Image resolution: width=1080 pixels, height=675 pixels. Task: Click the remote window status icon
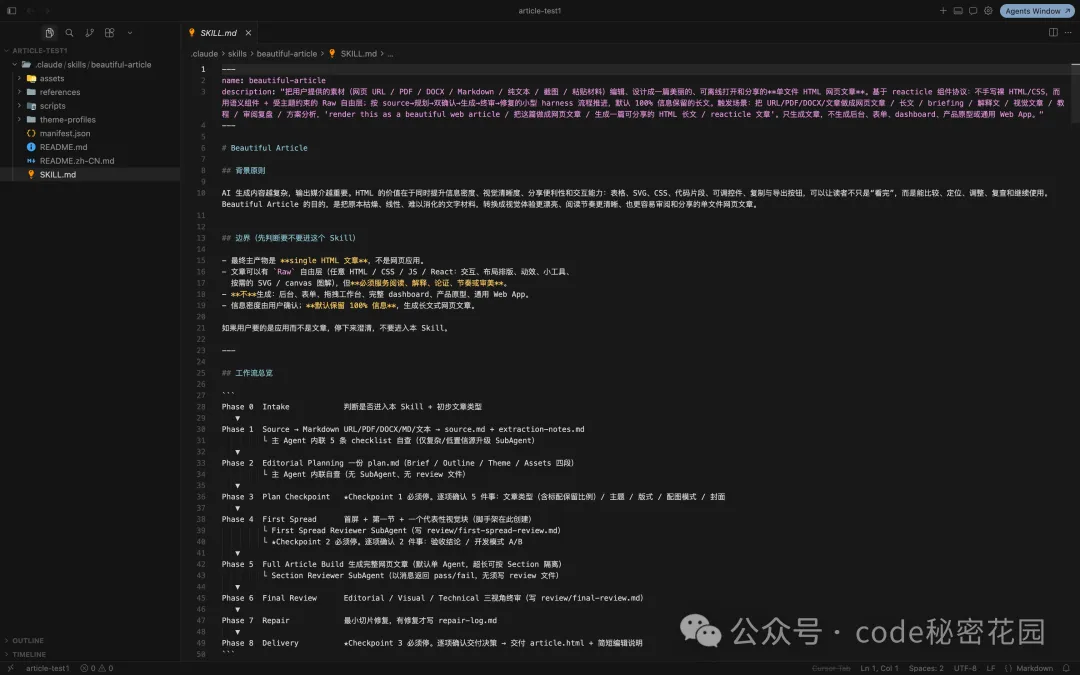pyautogui.click(x=10, y=668)
